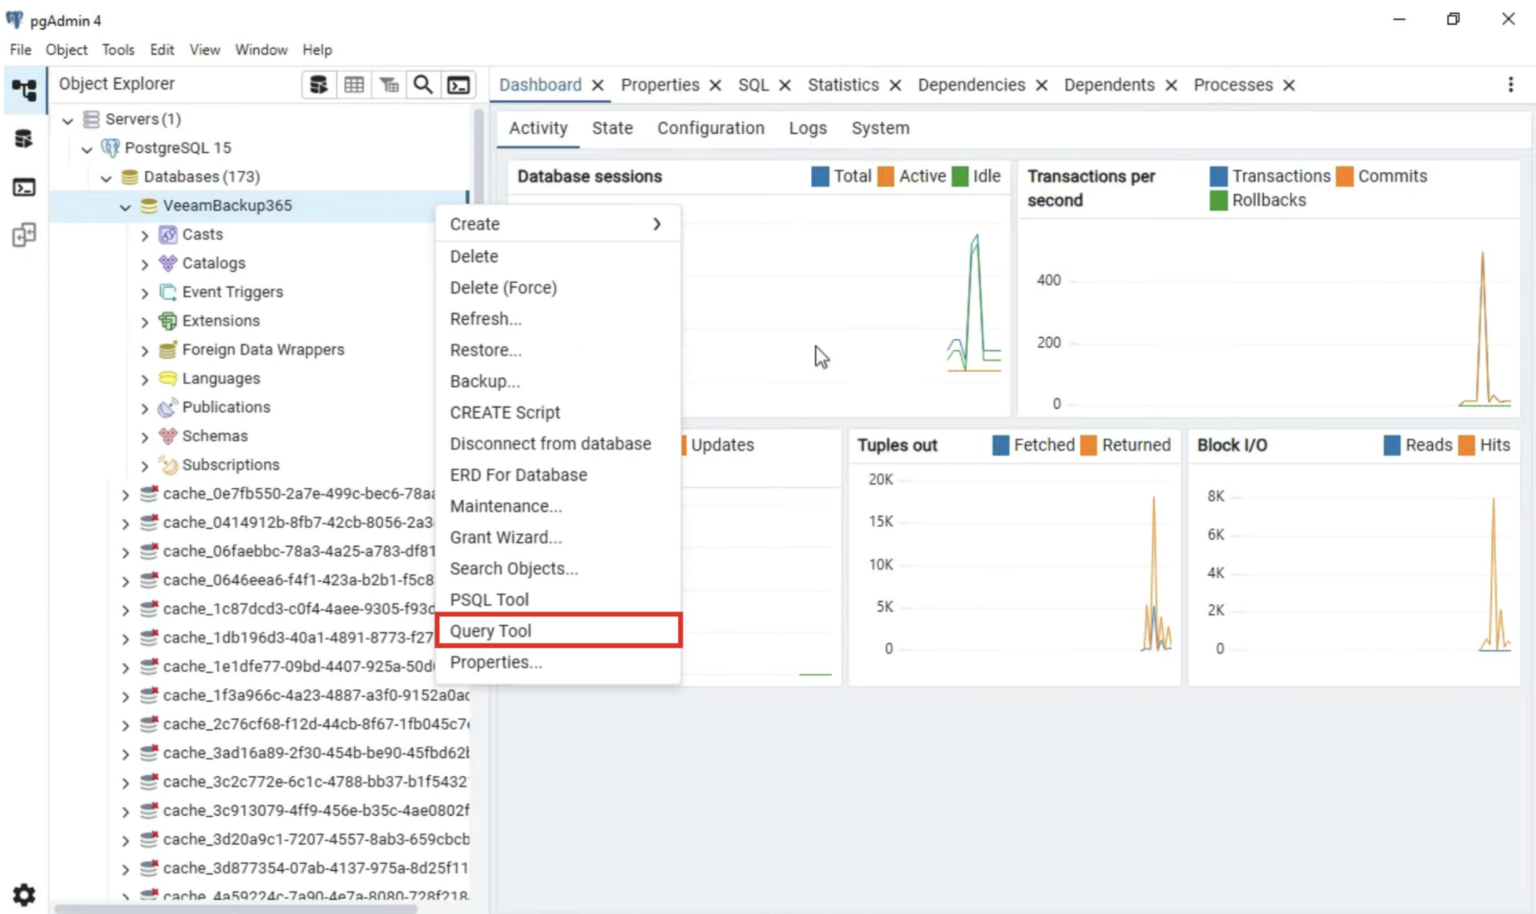This screenshot has height=914, width=1536.
Task: Open Object Explorer sidebar icon
Action: pyautogui.click(x=24, y=90)
